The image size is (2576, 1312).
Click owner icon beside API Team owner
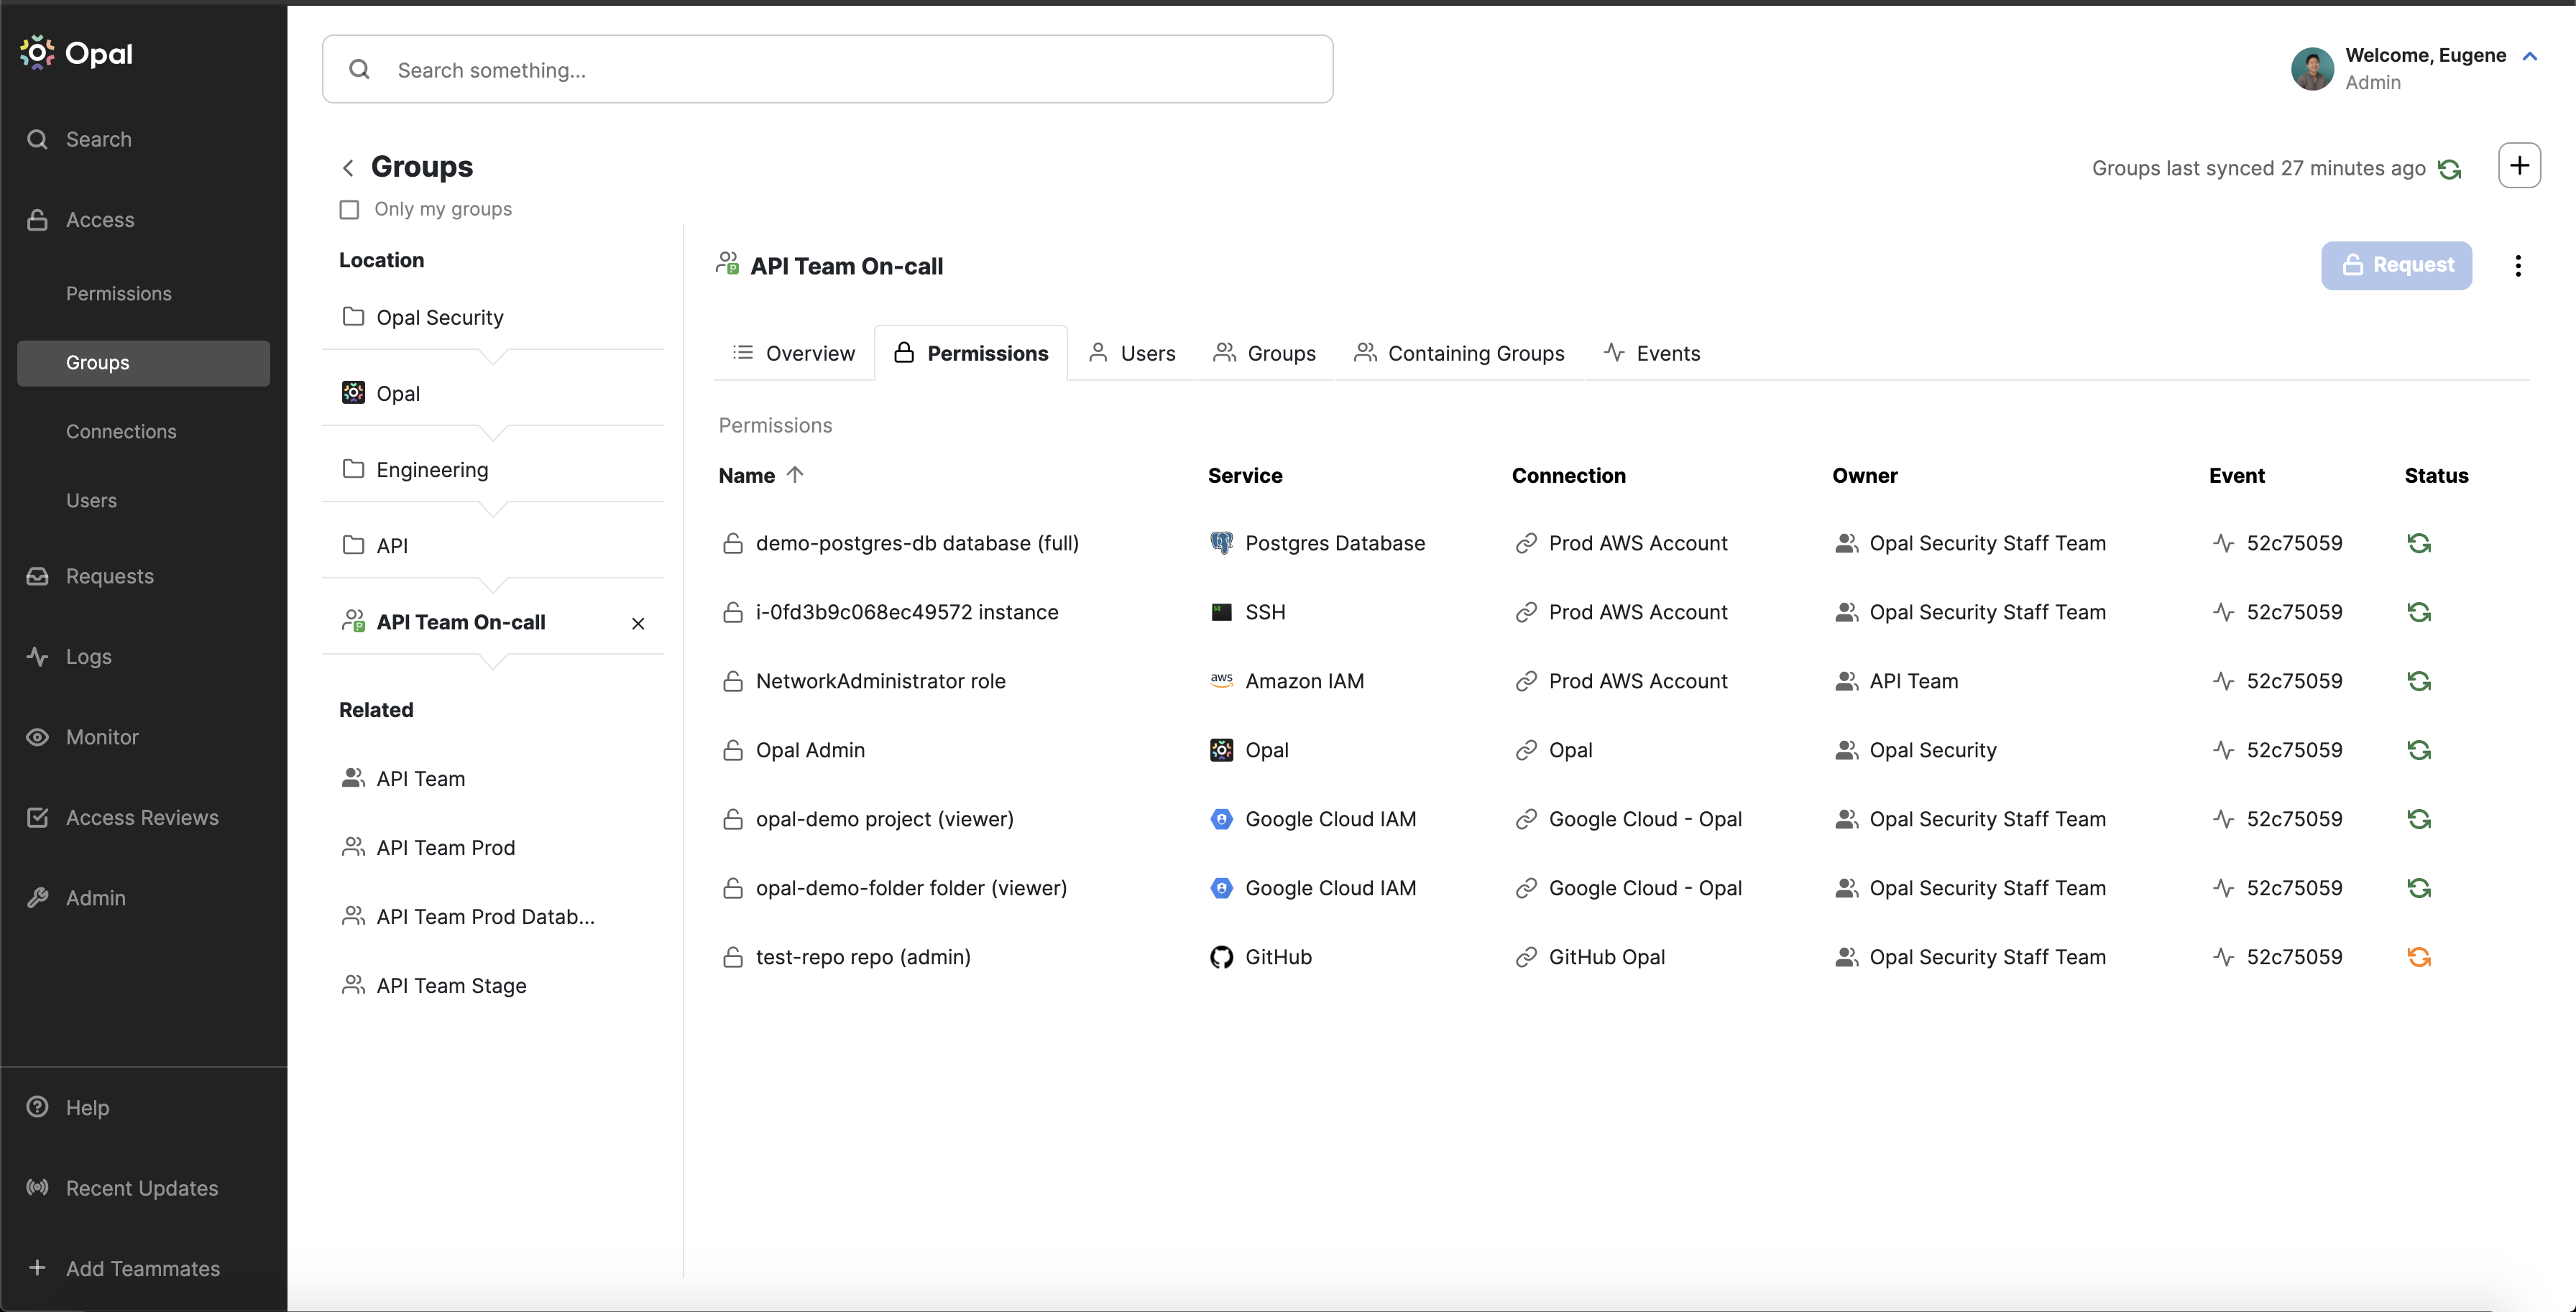pos(1846,681)
